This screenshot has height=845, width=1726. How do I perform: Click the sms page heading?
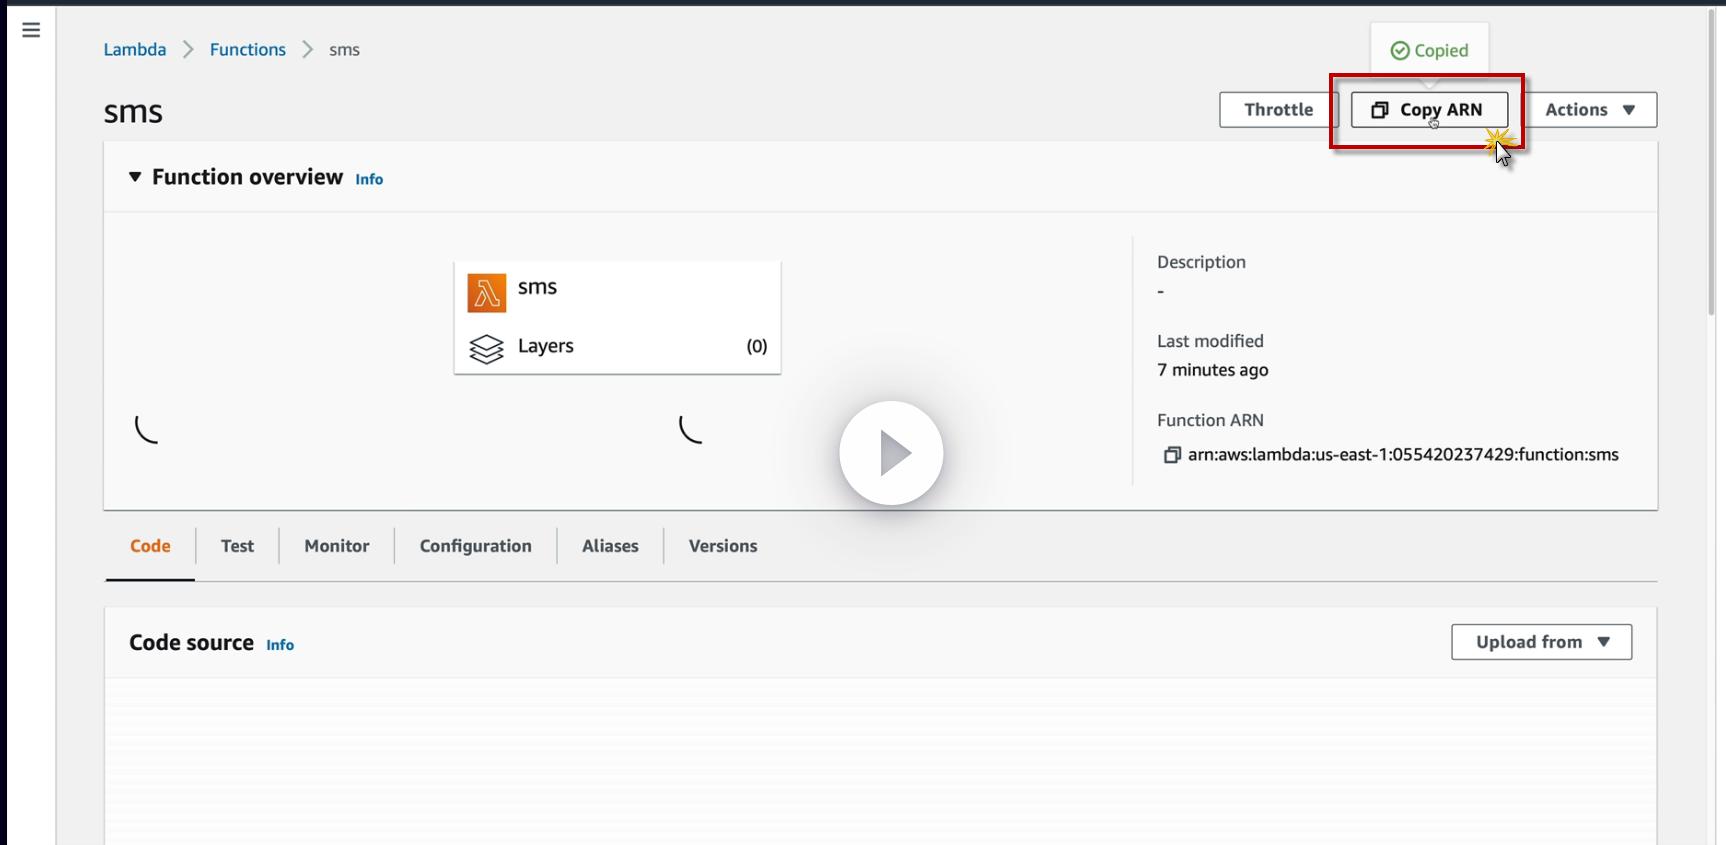click(133, 112)
